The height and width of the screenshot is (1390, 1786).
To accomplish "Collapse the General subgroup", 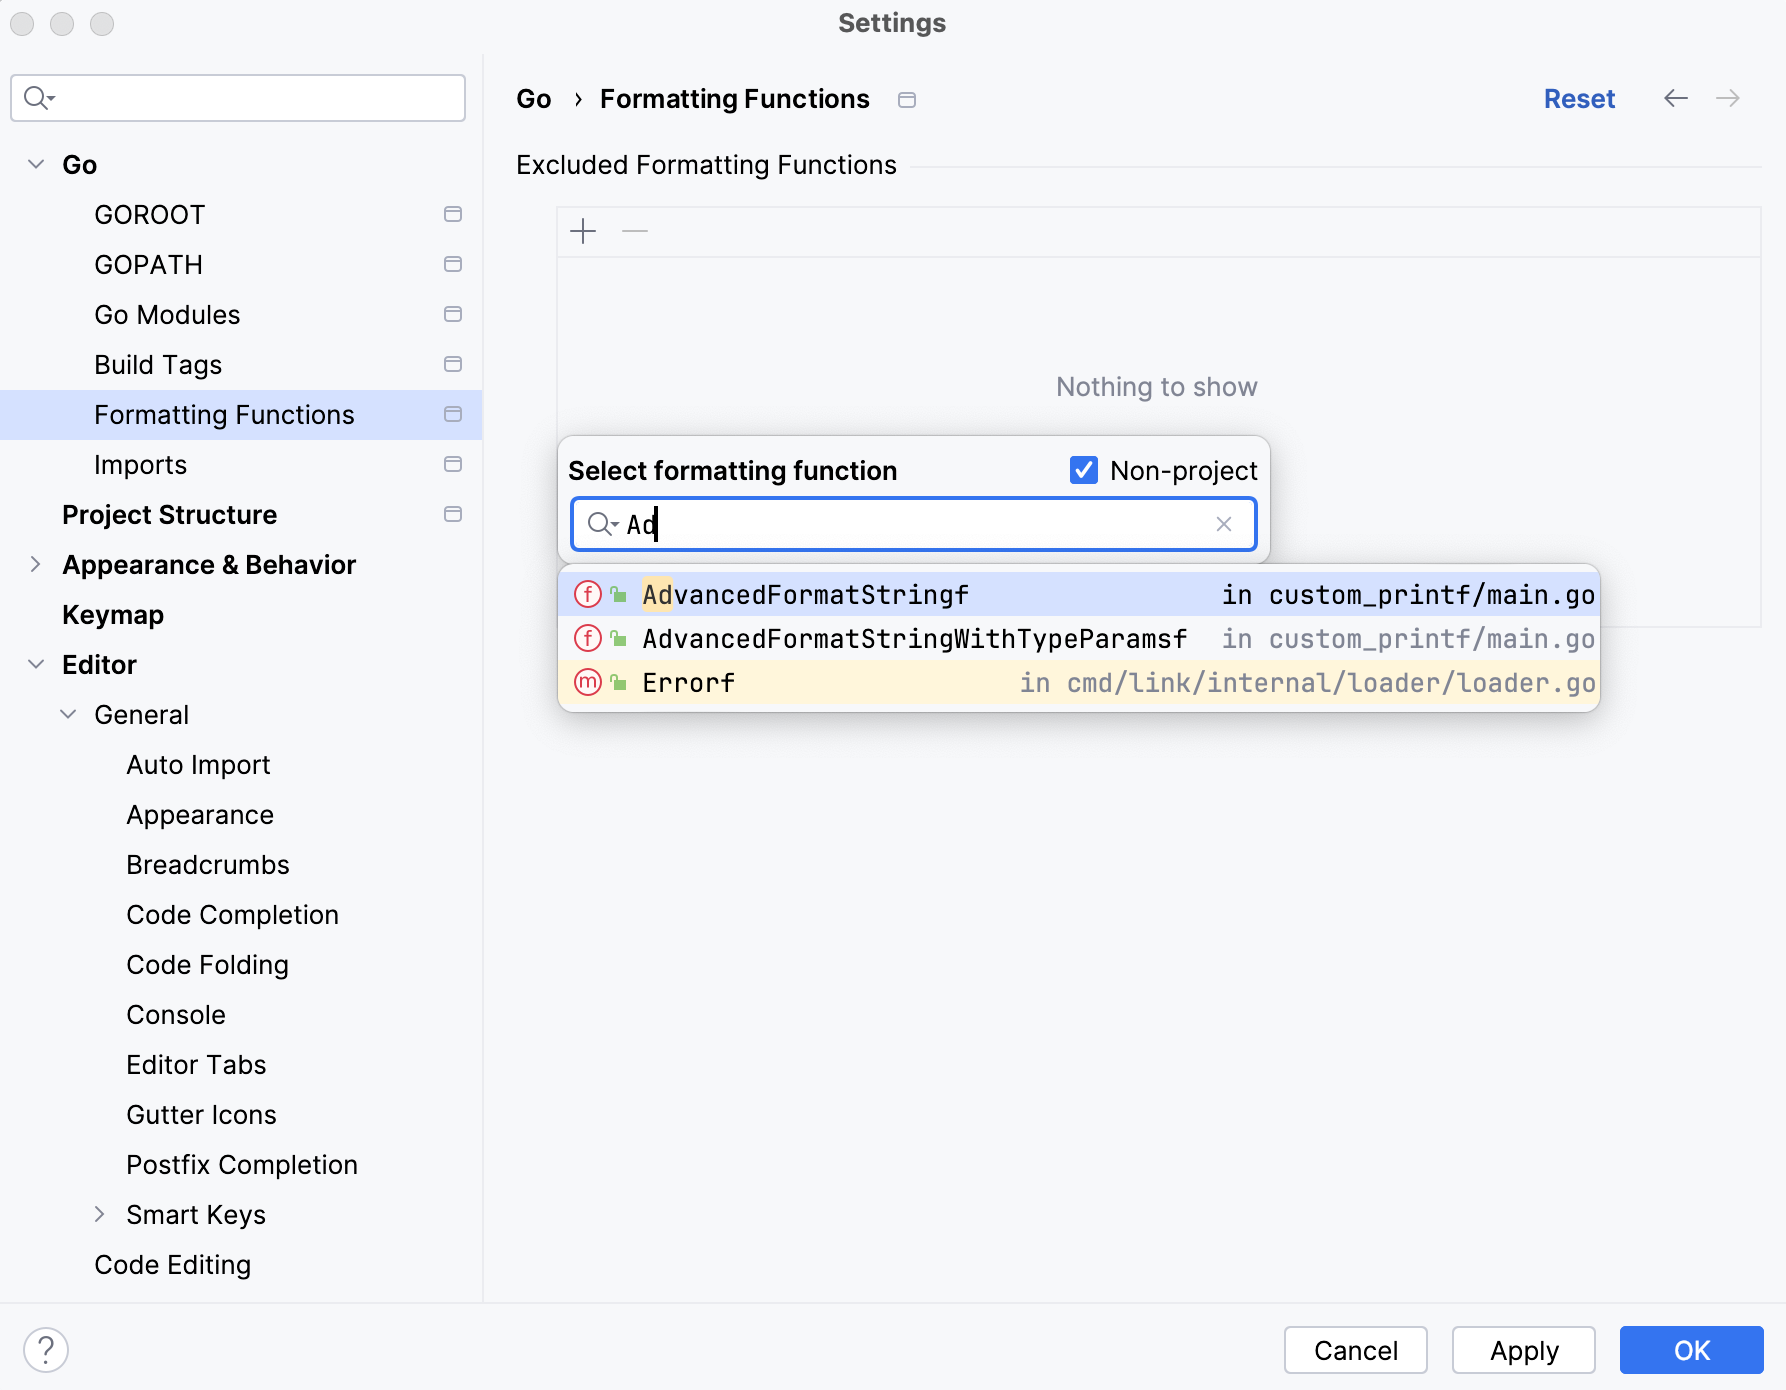I will click(68, 714).
